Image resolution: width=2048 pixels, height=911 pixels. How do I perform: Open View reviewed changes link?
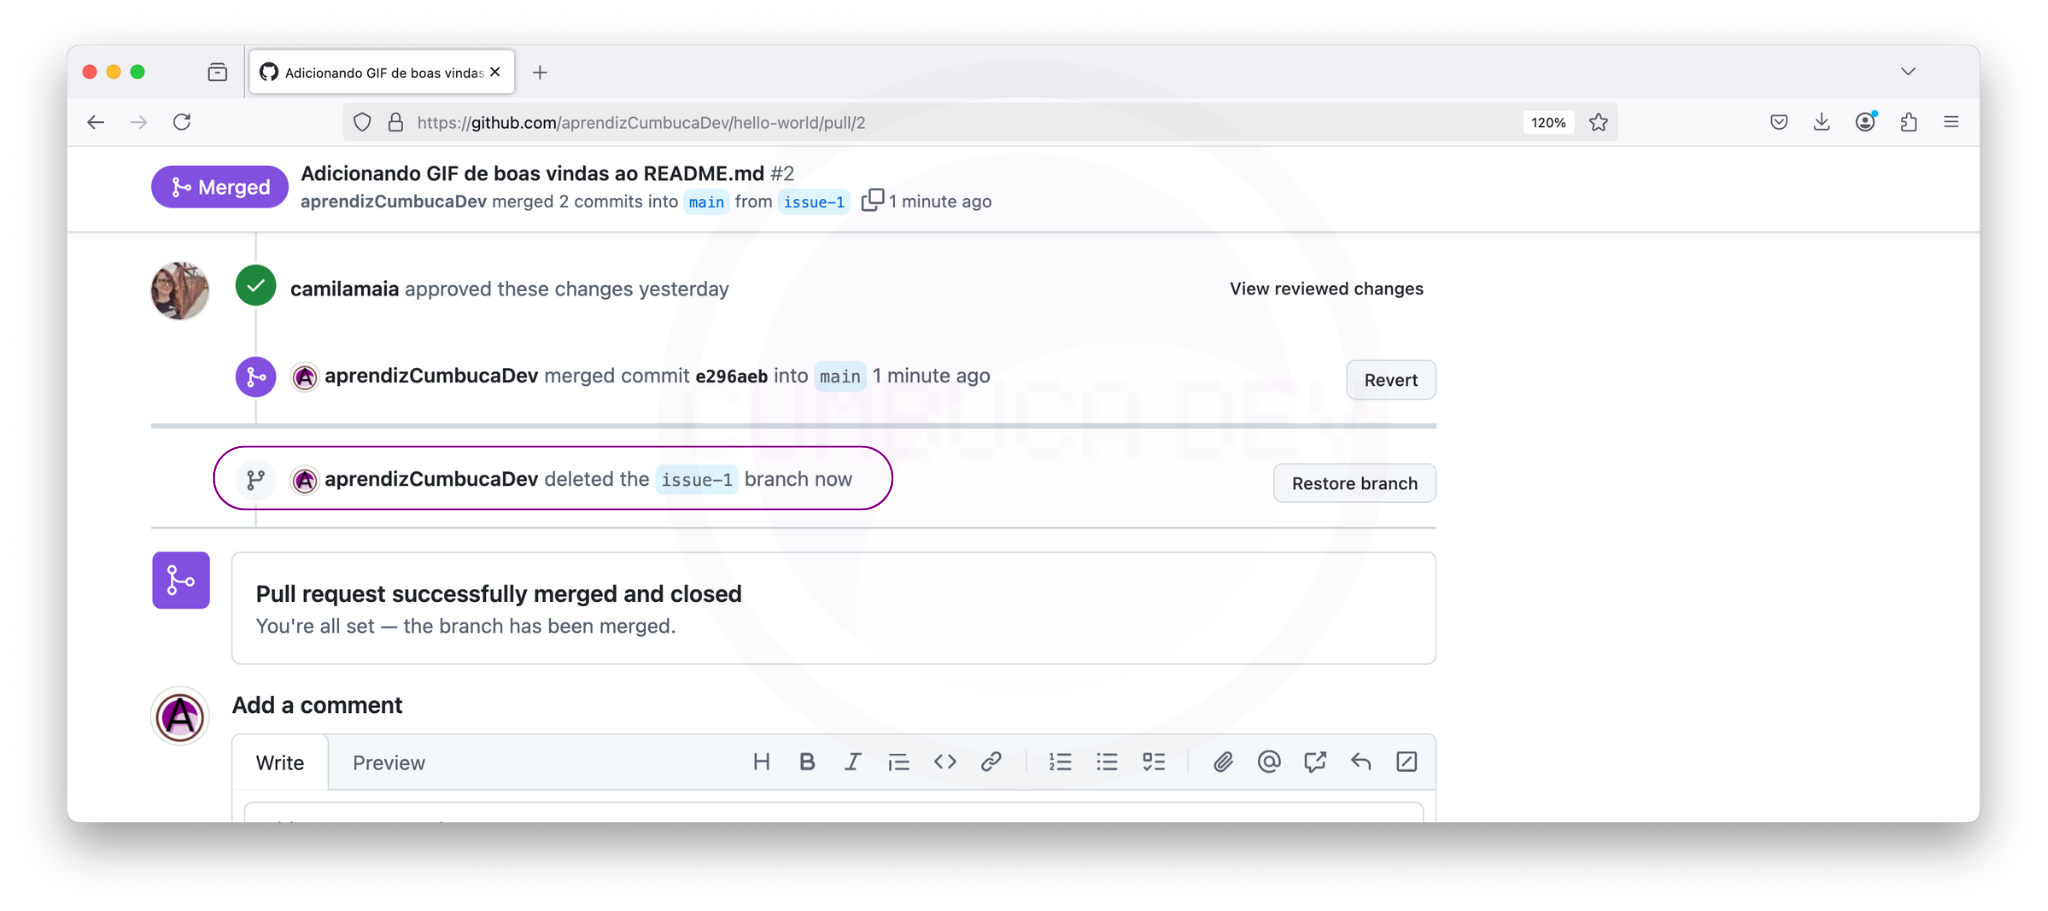point(1326,289)
